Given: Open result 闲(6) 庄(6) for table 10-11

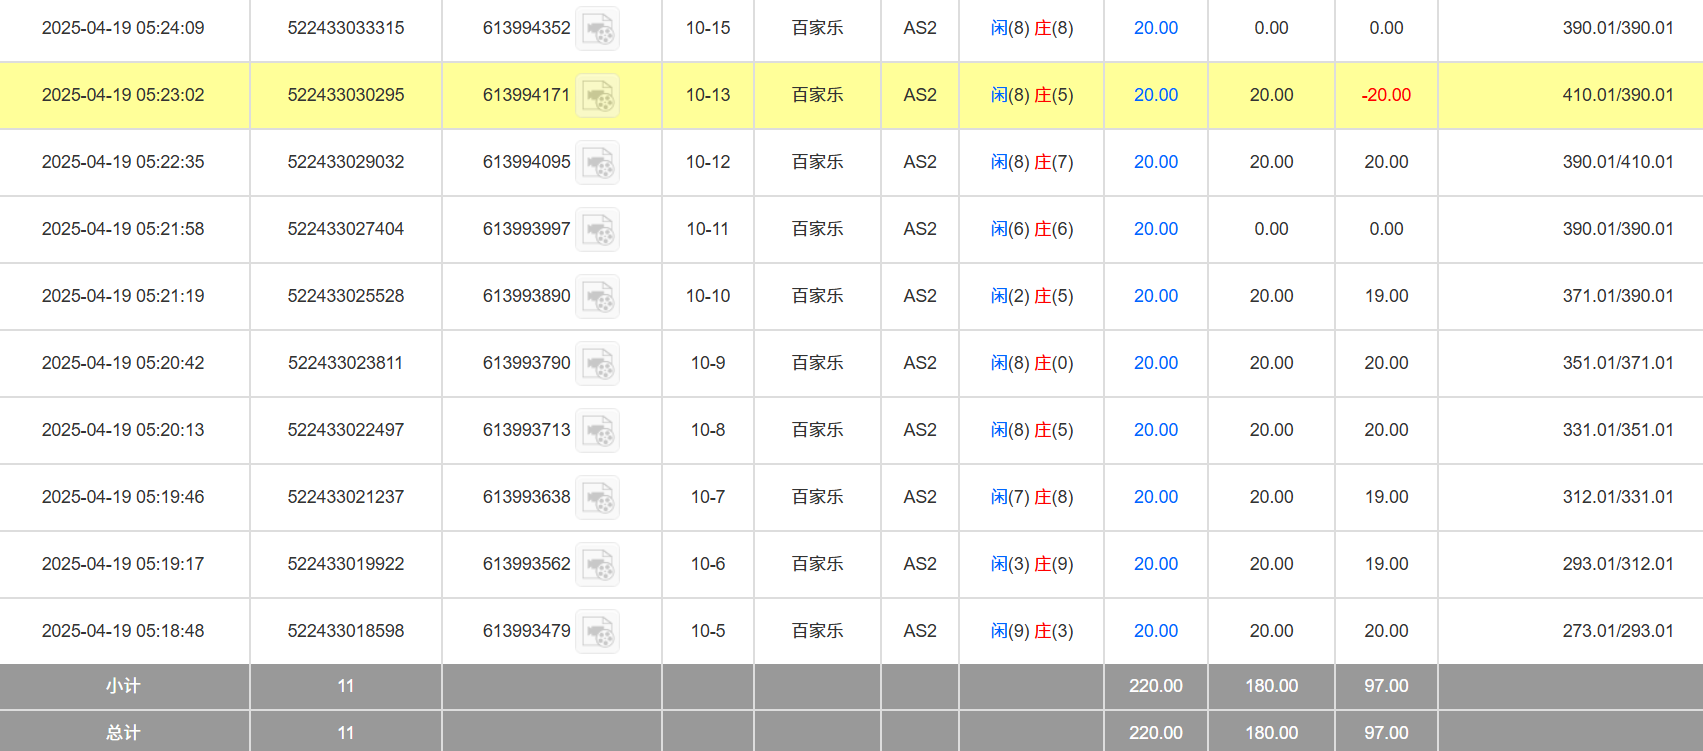Looking at the screenshot, I should pos(1031,229).
